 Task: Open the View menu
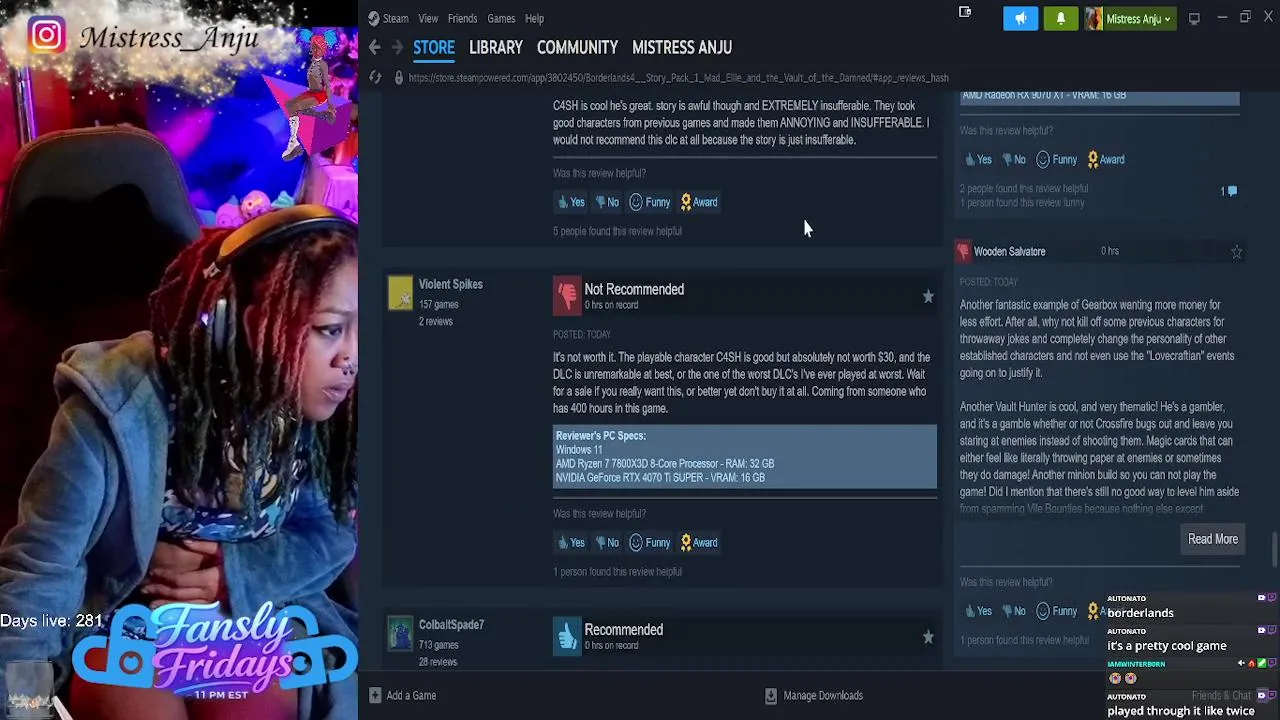point(428,18)
